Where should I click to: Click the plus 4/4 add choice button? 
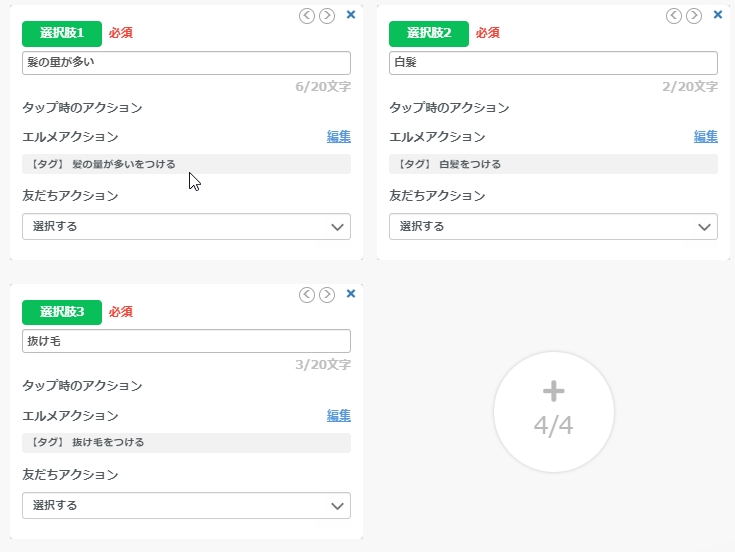point(553,411)
